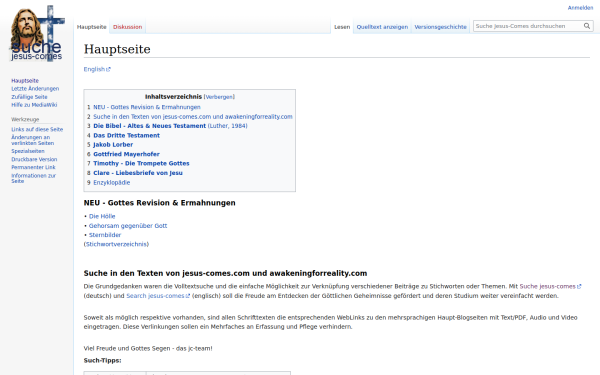Click the Werkzeuge sidebar heading

25,119
